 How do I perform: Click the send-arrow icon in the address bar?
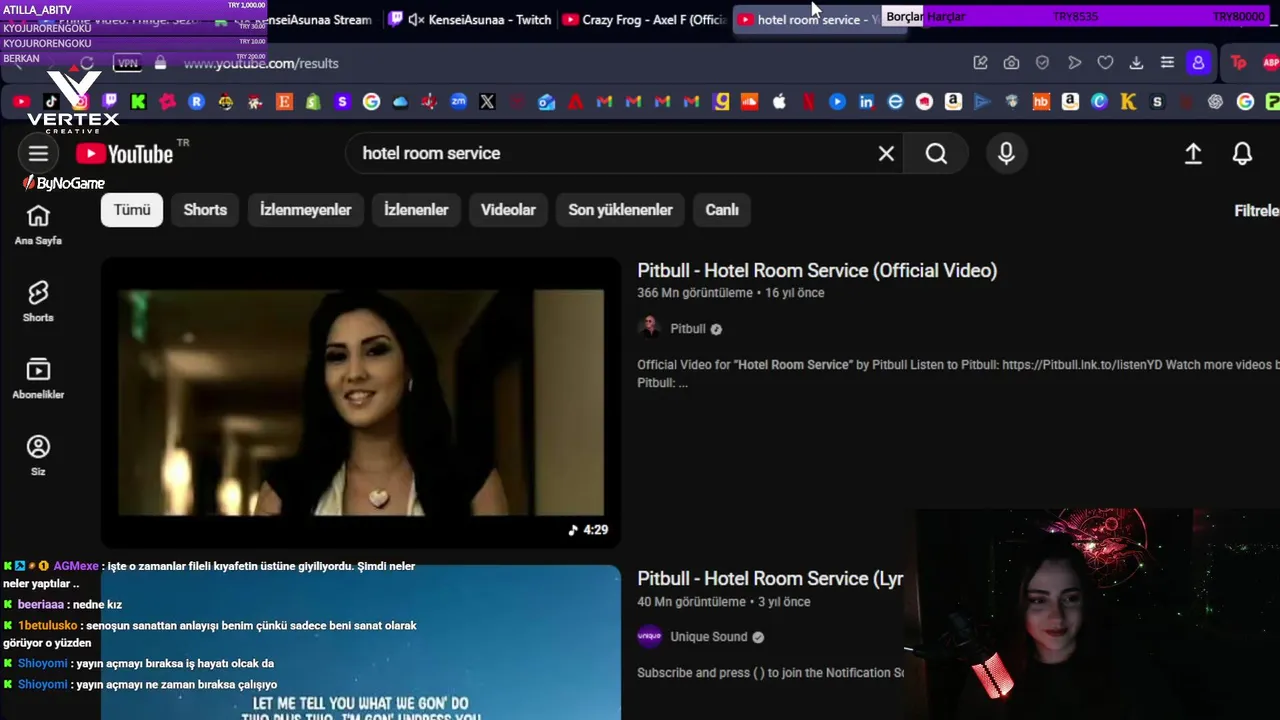pyautogui.click(x=1074, y=63)
